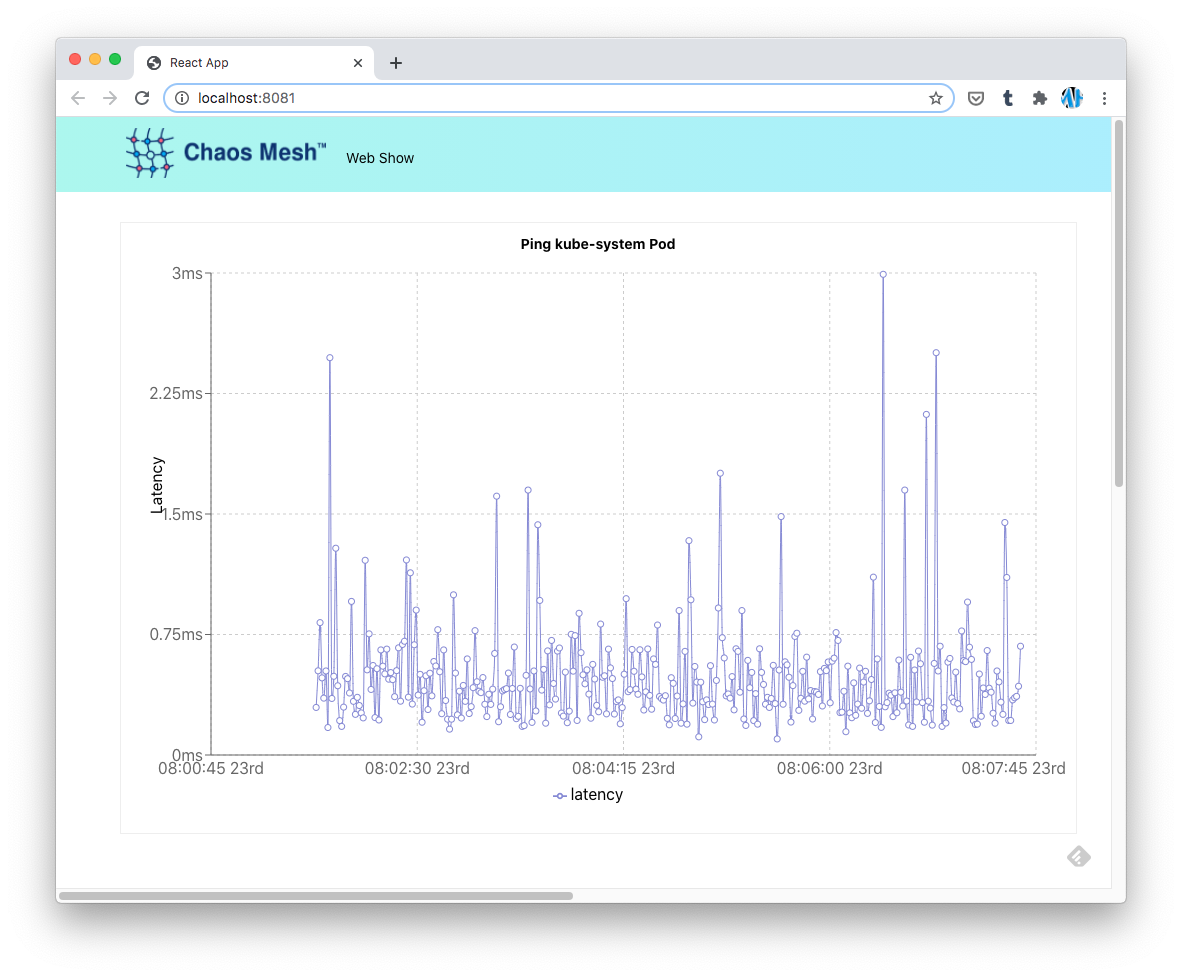Reload the page with refresh icon
1182x977 pixels.
pos(142,98)
